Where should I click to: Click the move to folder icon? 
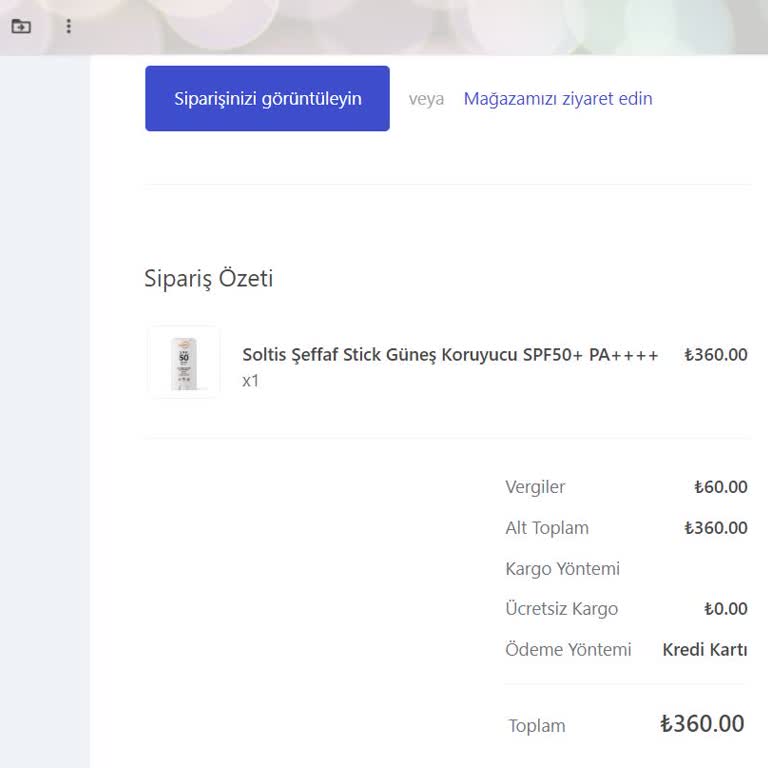tap(21, 26)
